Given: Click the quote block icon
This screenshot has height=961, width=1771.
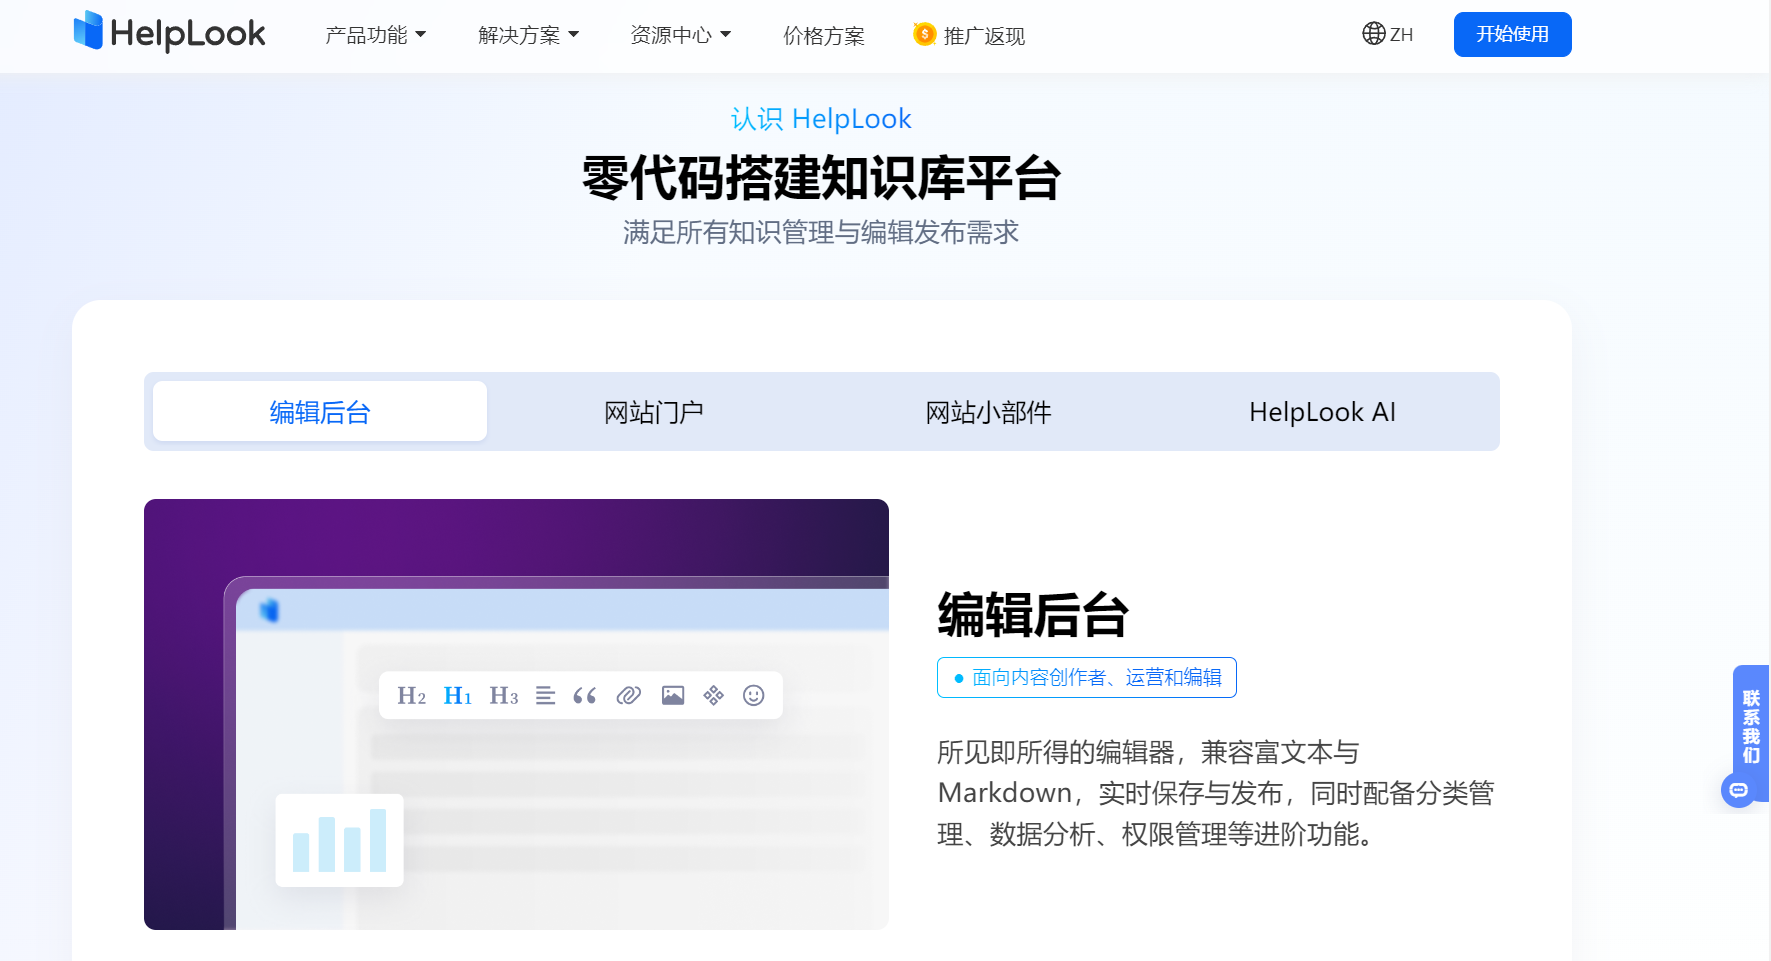Looking at the screenshot, I should click(x=584, y=696).
